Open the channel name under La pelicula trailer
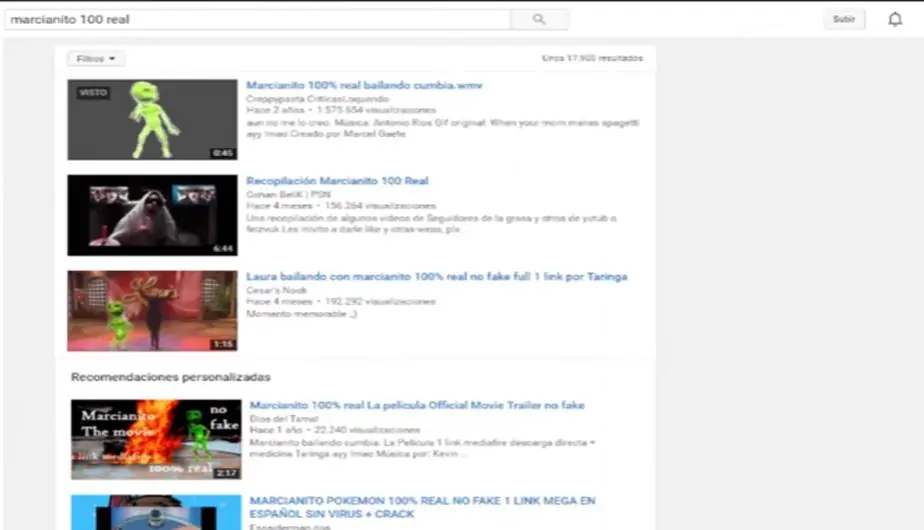The width and height of the screenshot is (924, 530). [284, 419]
